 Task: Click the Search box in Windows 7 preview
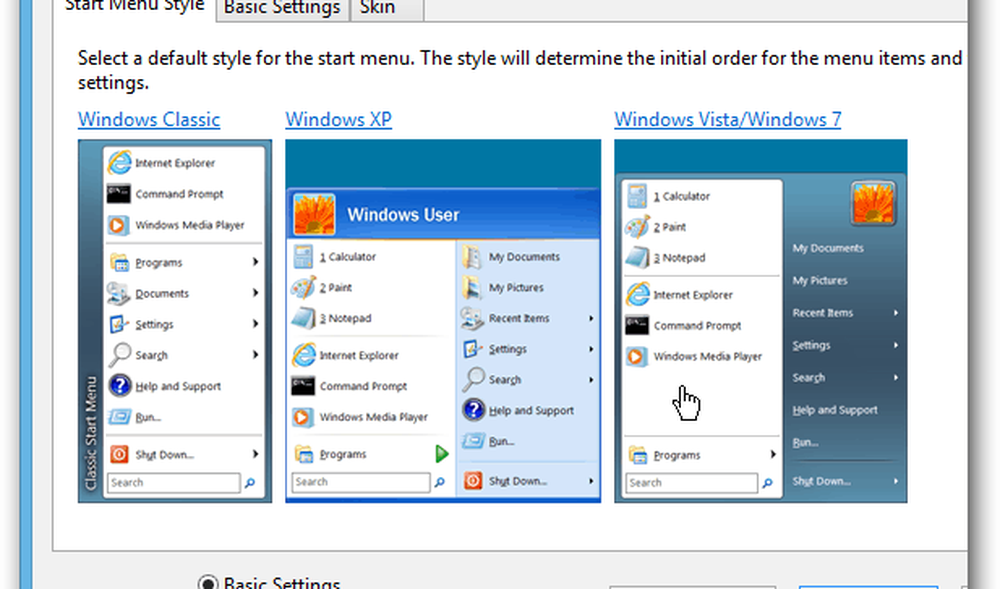click(x=691, y=482)
